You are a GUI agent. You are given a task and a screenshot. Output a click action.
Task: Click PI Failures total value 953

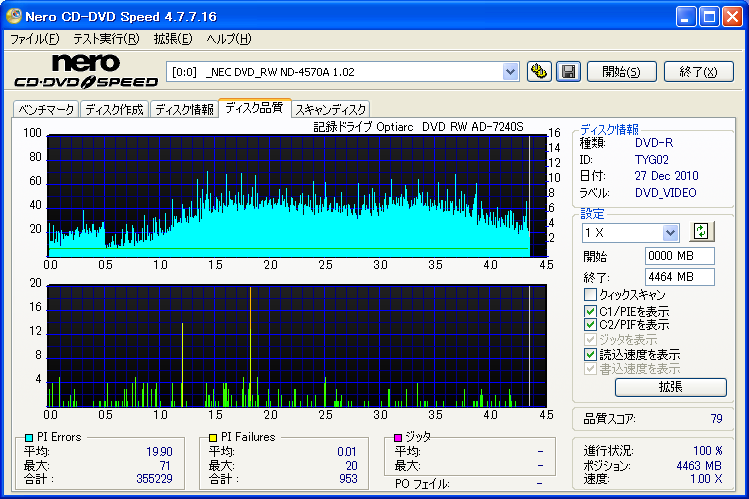tap(348, 479)
